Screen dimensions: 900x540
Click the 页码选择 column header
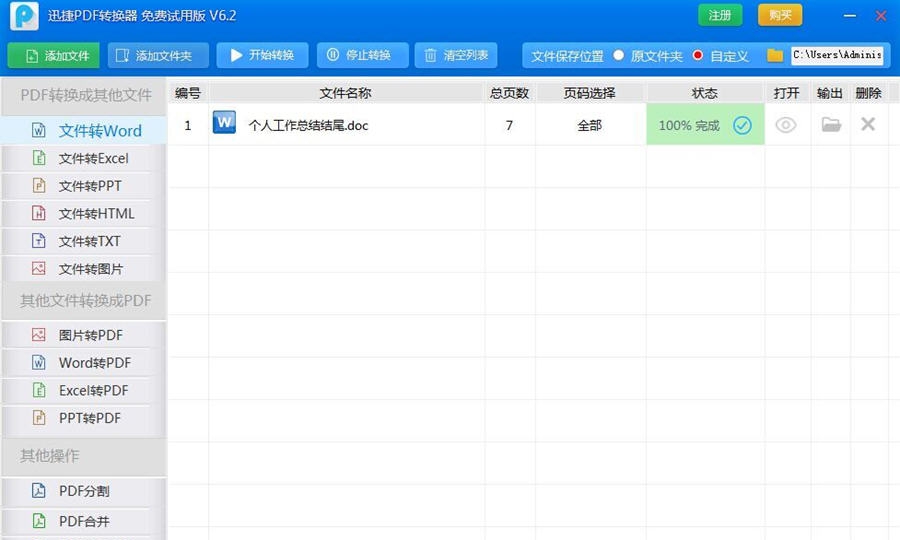589,93
